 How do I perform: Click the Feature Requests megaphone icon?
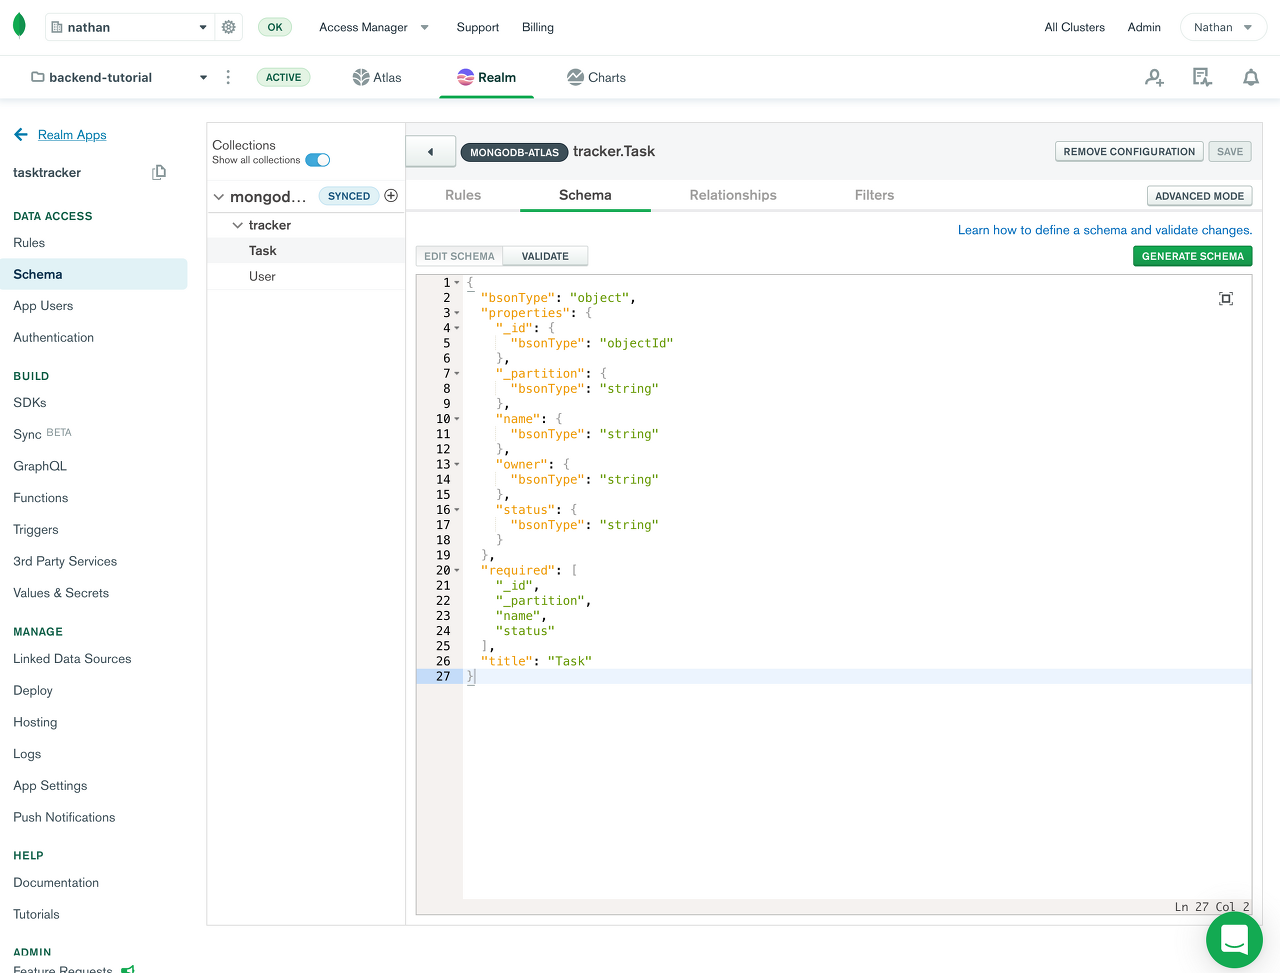click(x=127, y=969)
